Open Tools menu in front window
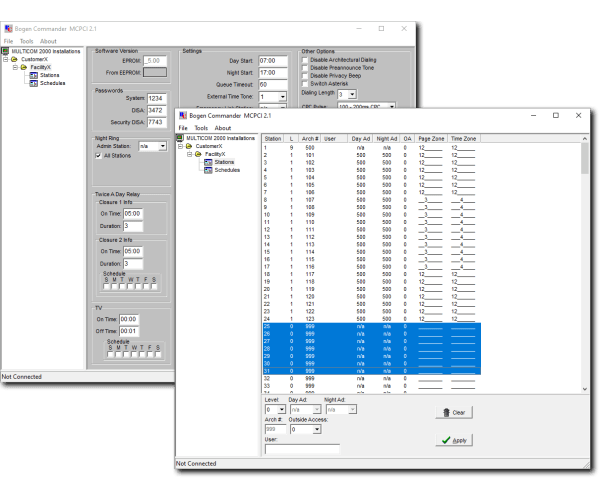The width and height of the screenshot is (600, 500). coord(201,128)
